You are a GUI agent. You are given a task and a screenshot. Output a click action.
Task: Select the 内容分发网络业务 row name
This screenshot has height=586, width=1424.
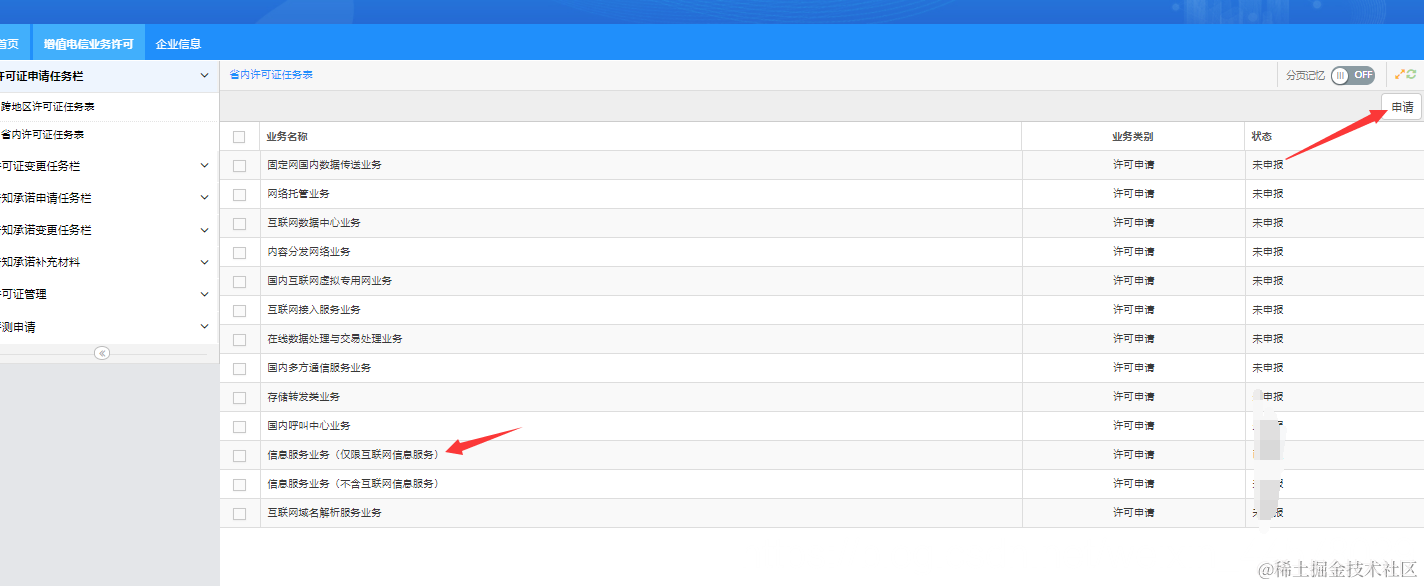click(309, 252)
